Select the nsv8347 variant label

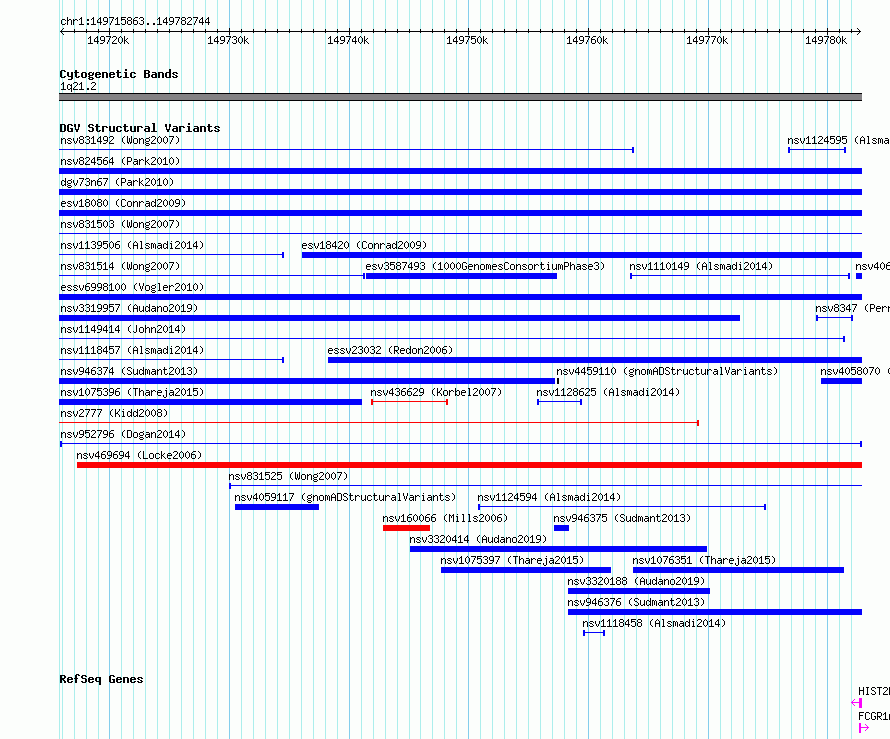[x=852, y=308]
